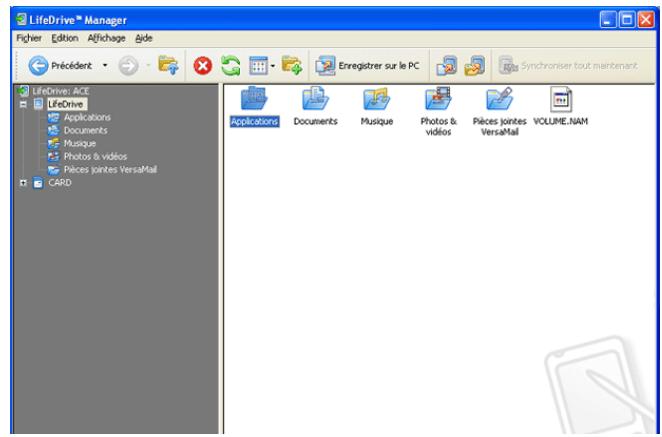The width and height of the screenshot is (662, 437).
Task: Open the Edition menu
Action: coord(65,38)
